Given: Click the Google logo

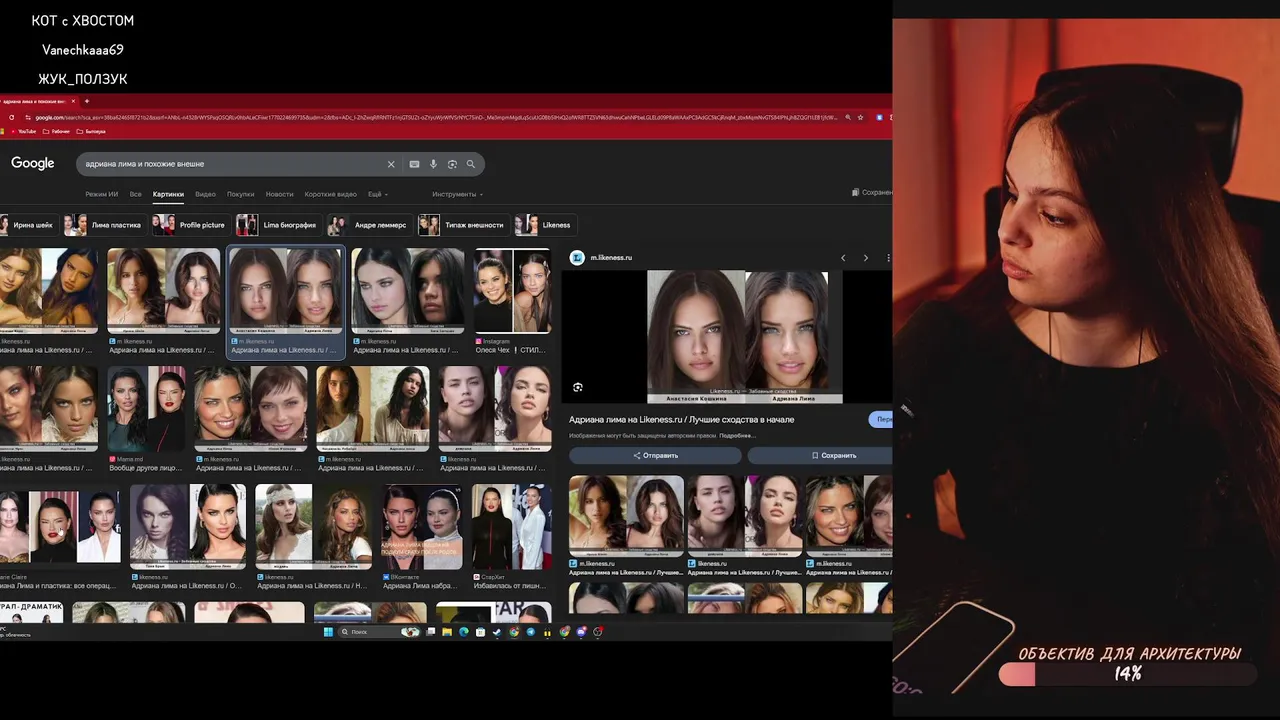Looking at the screenshot, I should [x=33, y=163].
